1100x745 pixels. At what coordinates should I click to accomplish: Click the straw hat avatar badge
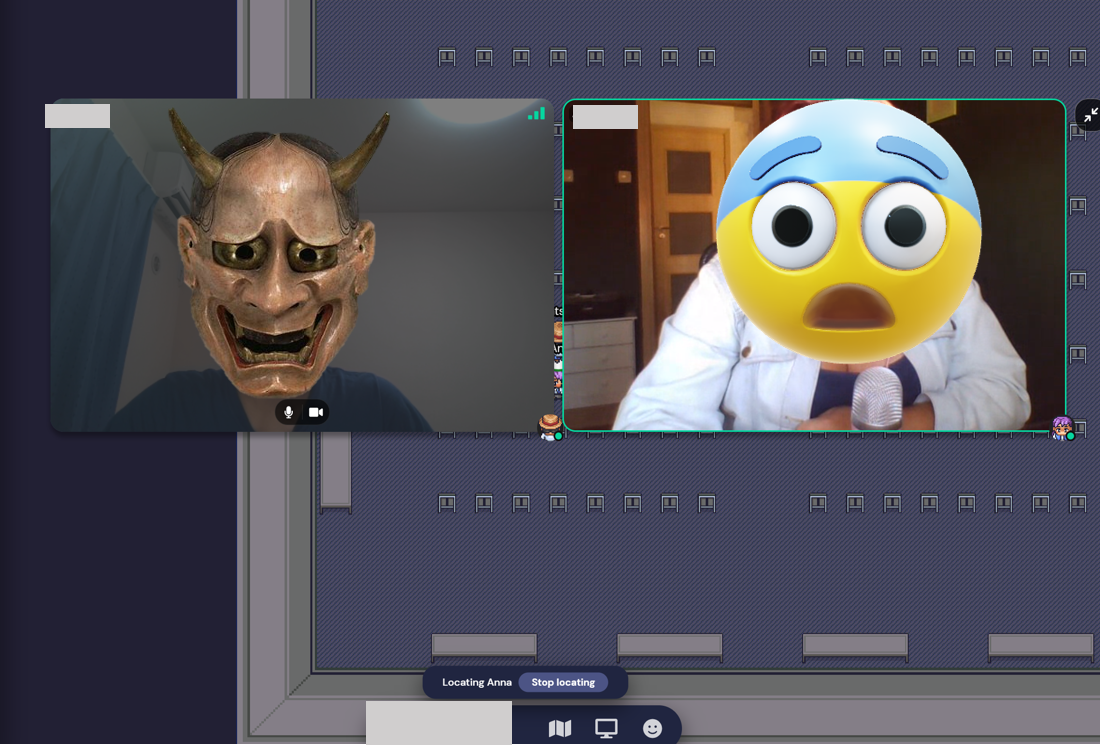[550, 427]
